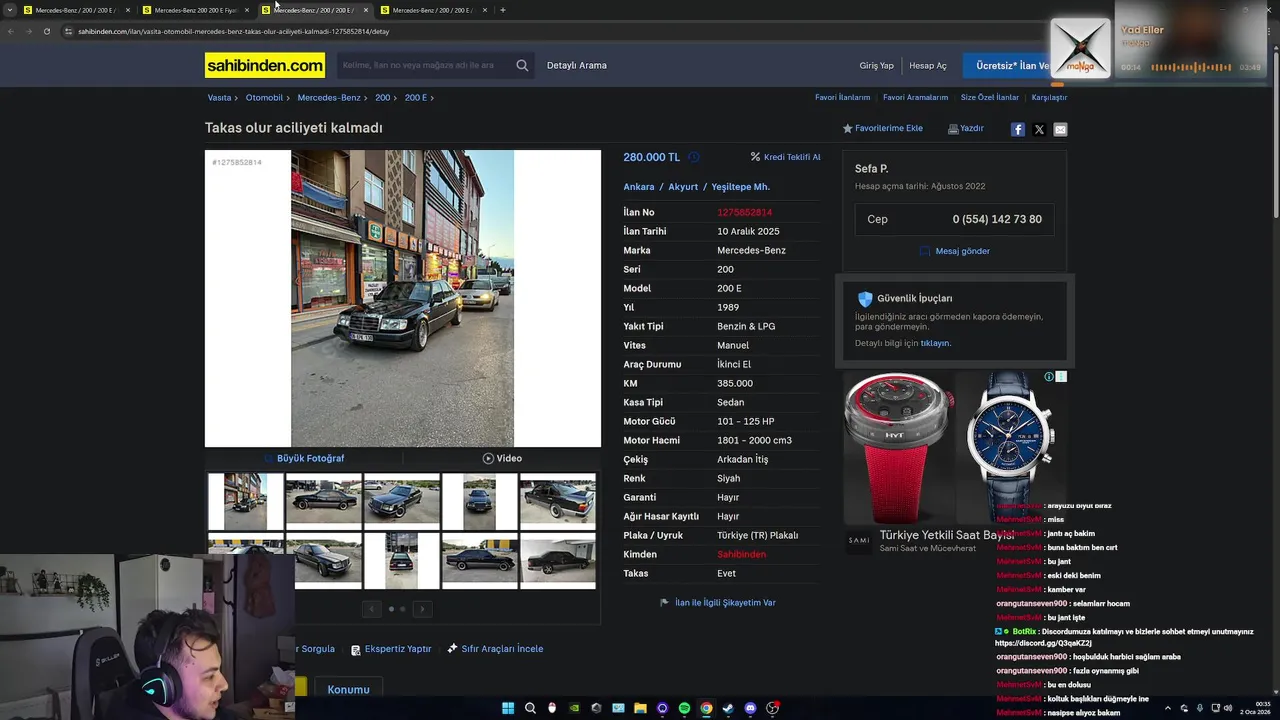This screenshot has width=1280, height=720.
Task: Click Ekspertiz Yaptır link
Action: tap(391, 649)
